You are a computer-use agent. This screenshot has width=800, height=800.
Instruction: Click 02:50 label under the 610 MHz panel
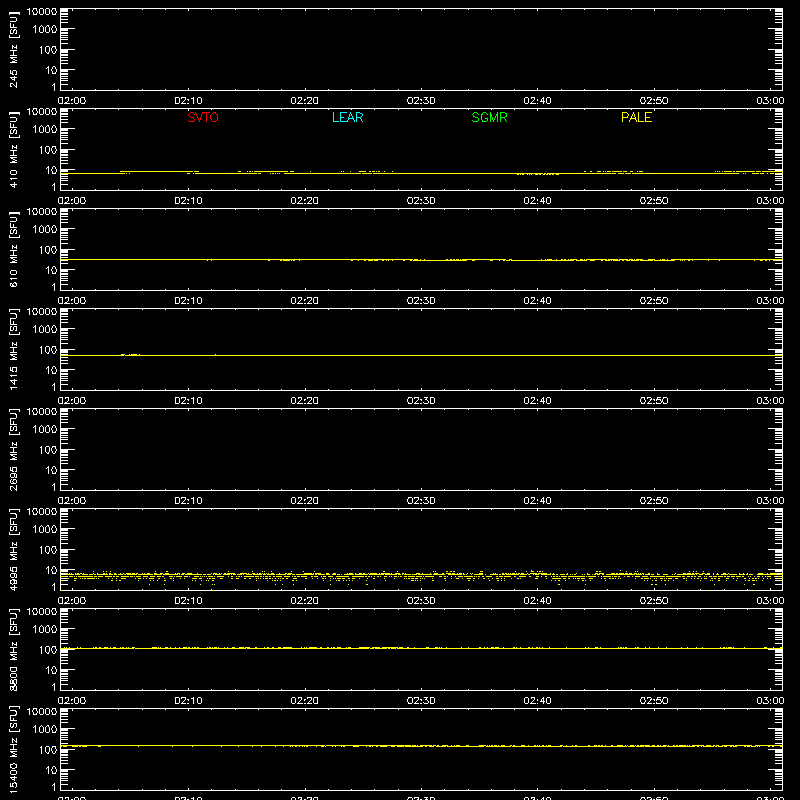click(x=654, y=301)
